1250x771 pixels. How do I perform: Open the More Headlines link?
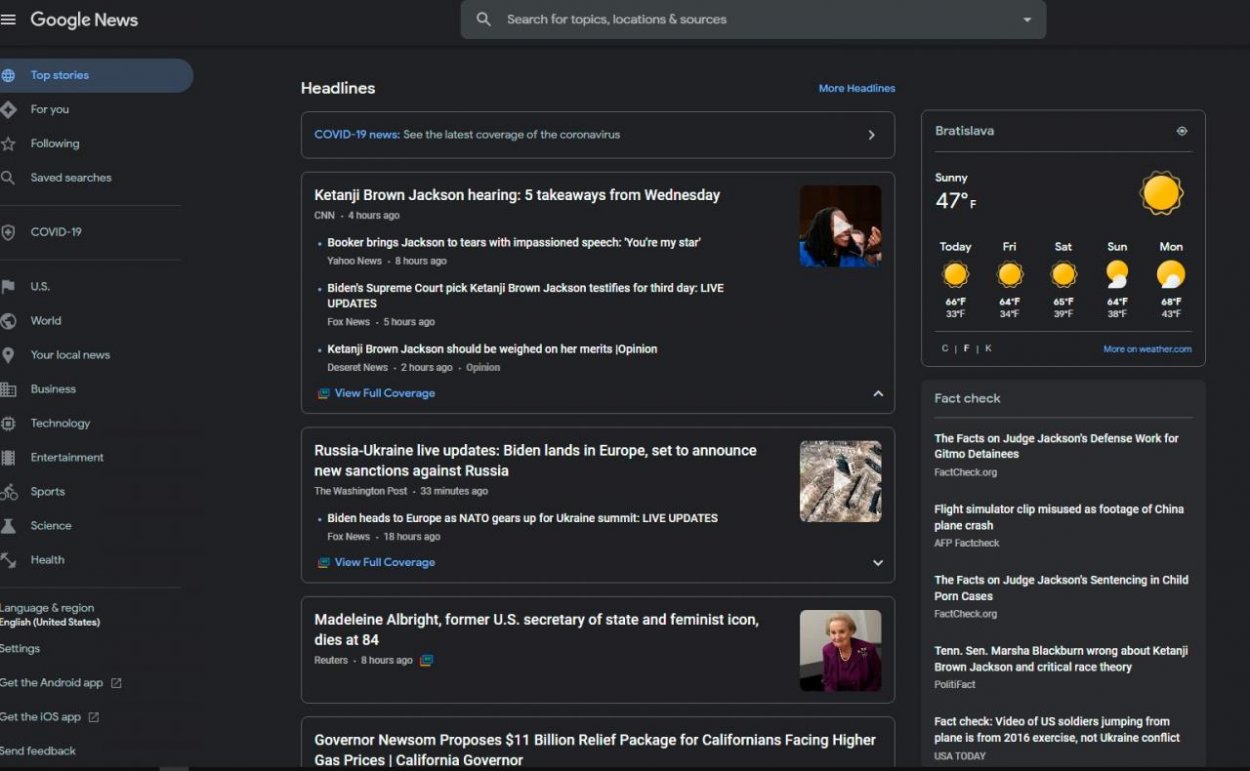(x=857, y=88)
